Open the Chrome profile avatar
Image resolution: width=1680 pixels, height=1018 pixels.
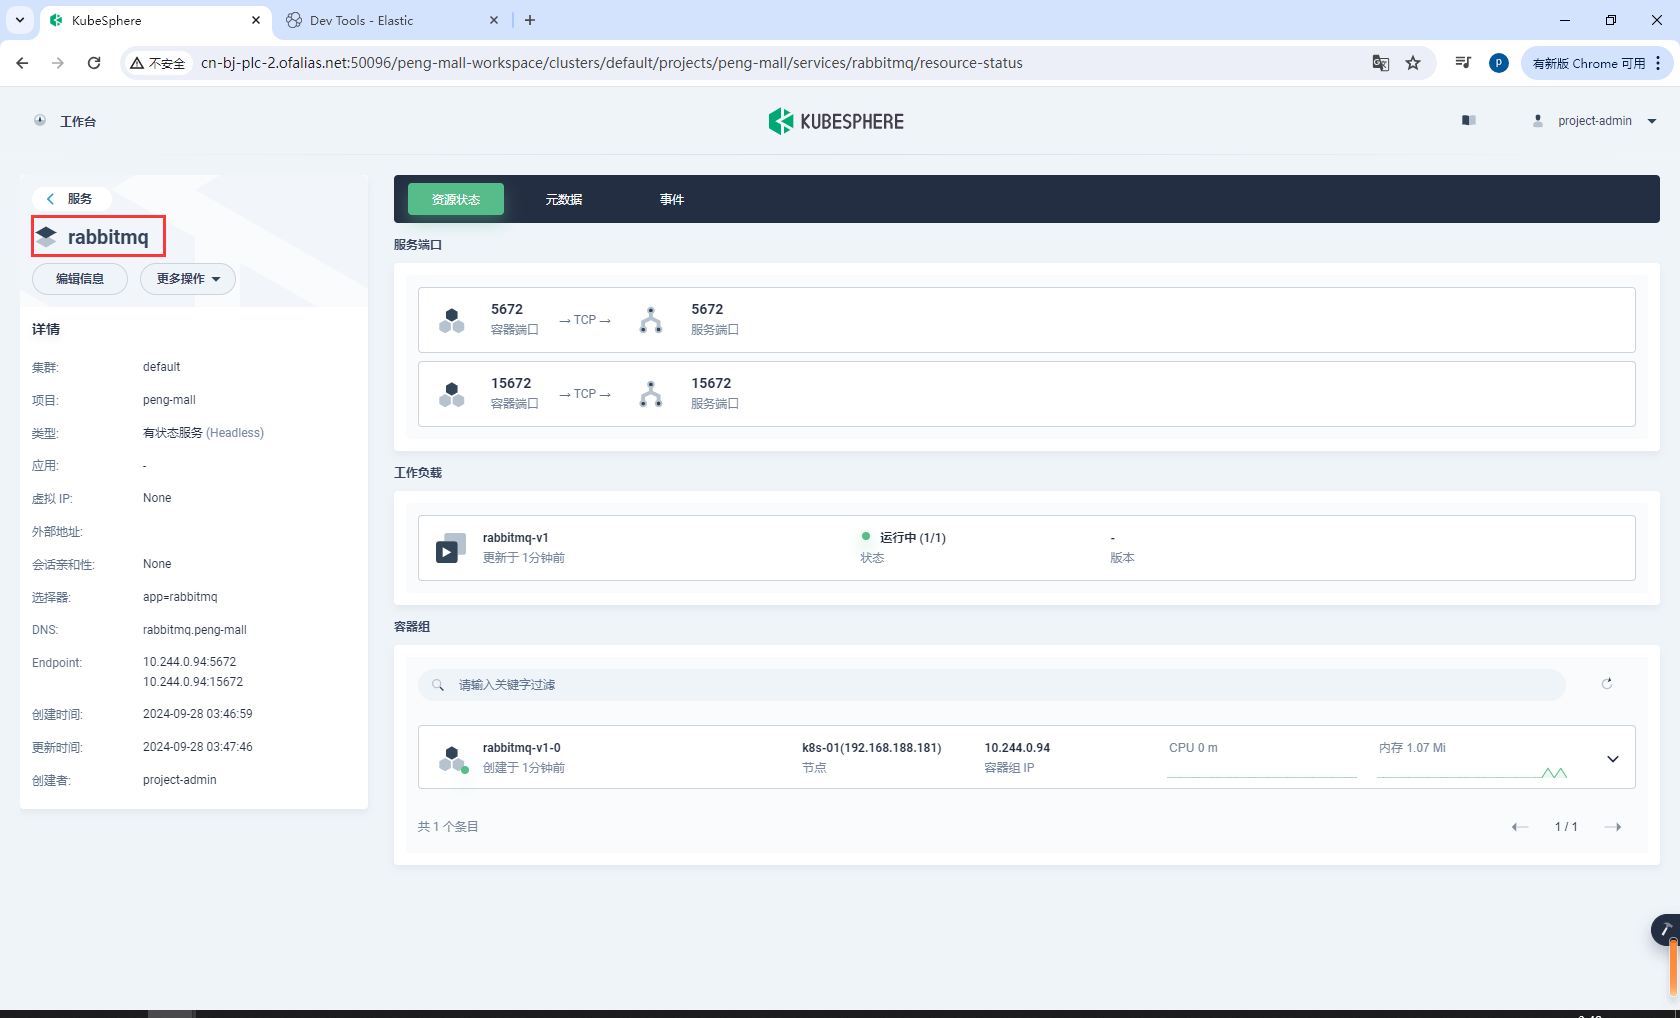(1498, 63)
